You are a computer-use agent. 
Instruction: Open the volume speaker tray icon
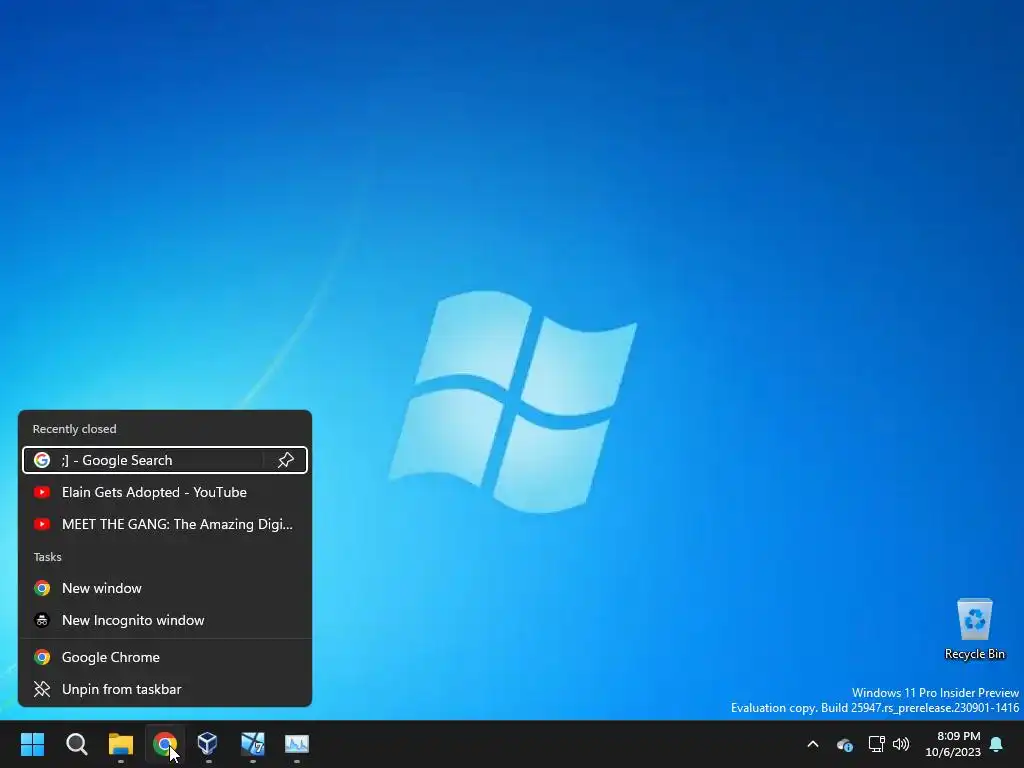point(901,744)
